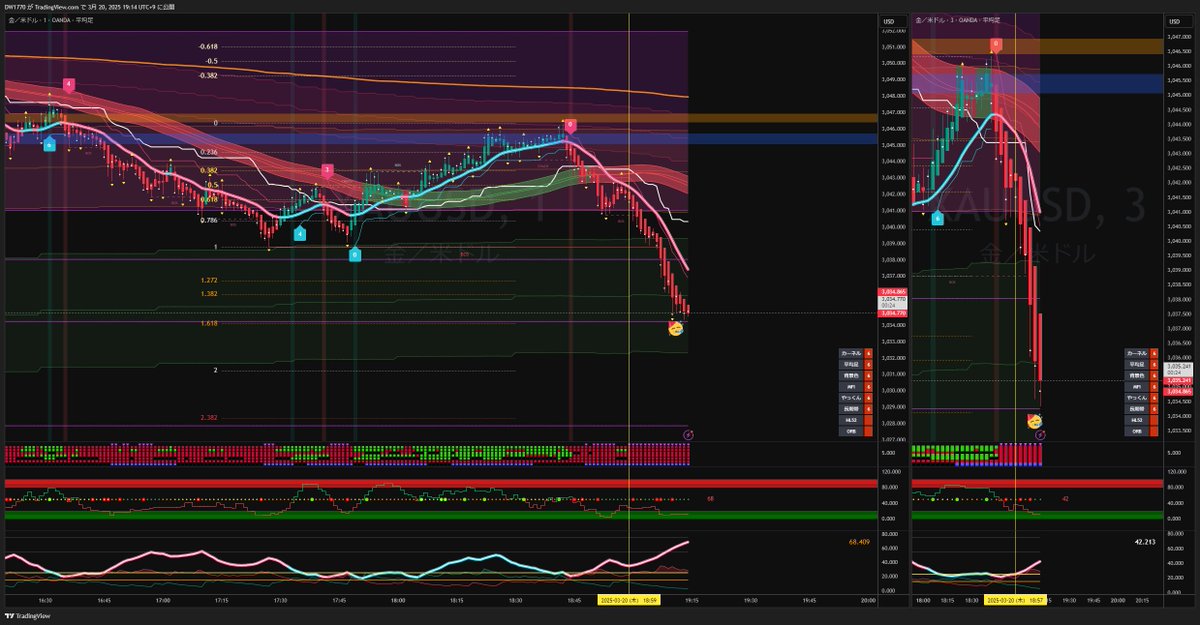
Task: Select 背景色 row in the right chart table
Action: click(x=1142, y=375)
